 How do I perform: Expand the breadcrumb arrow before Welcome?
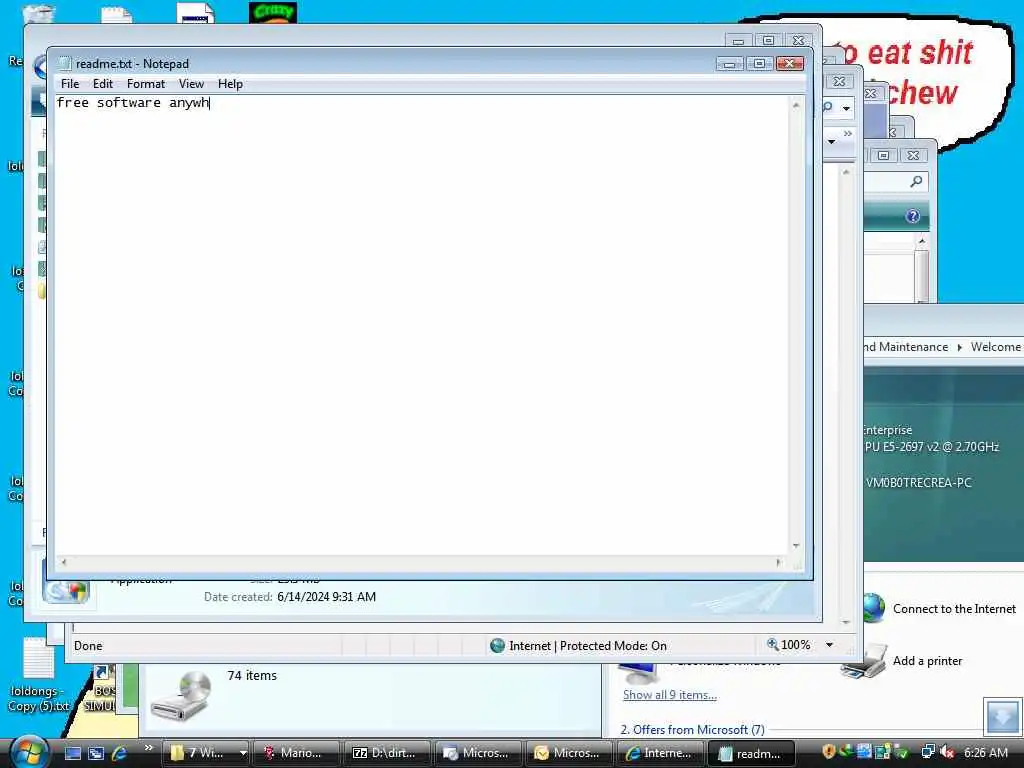pyautogui.click(x=959, y=347)
